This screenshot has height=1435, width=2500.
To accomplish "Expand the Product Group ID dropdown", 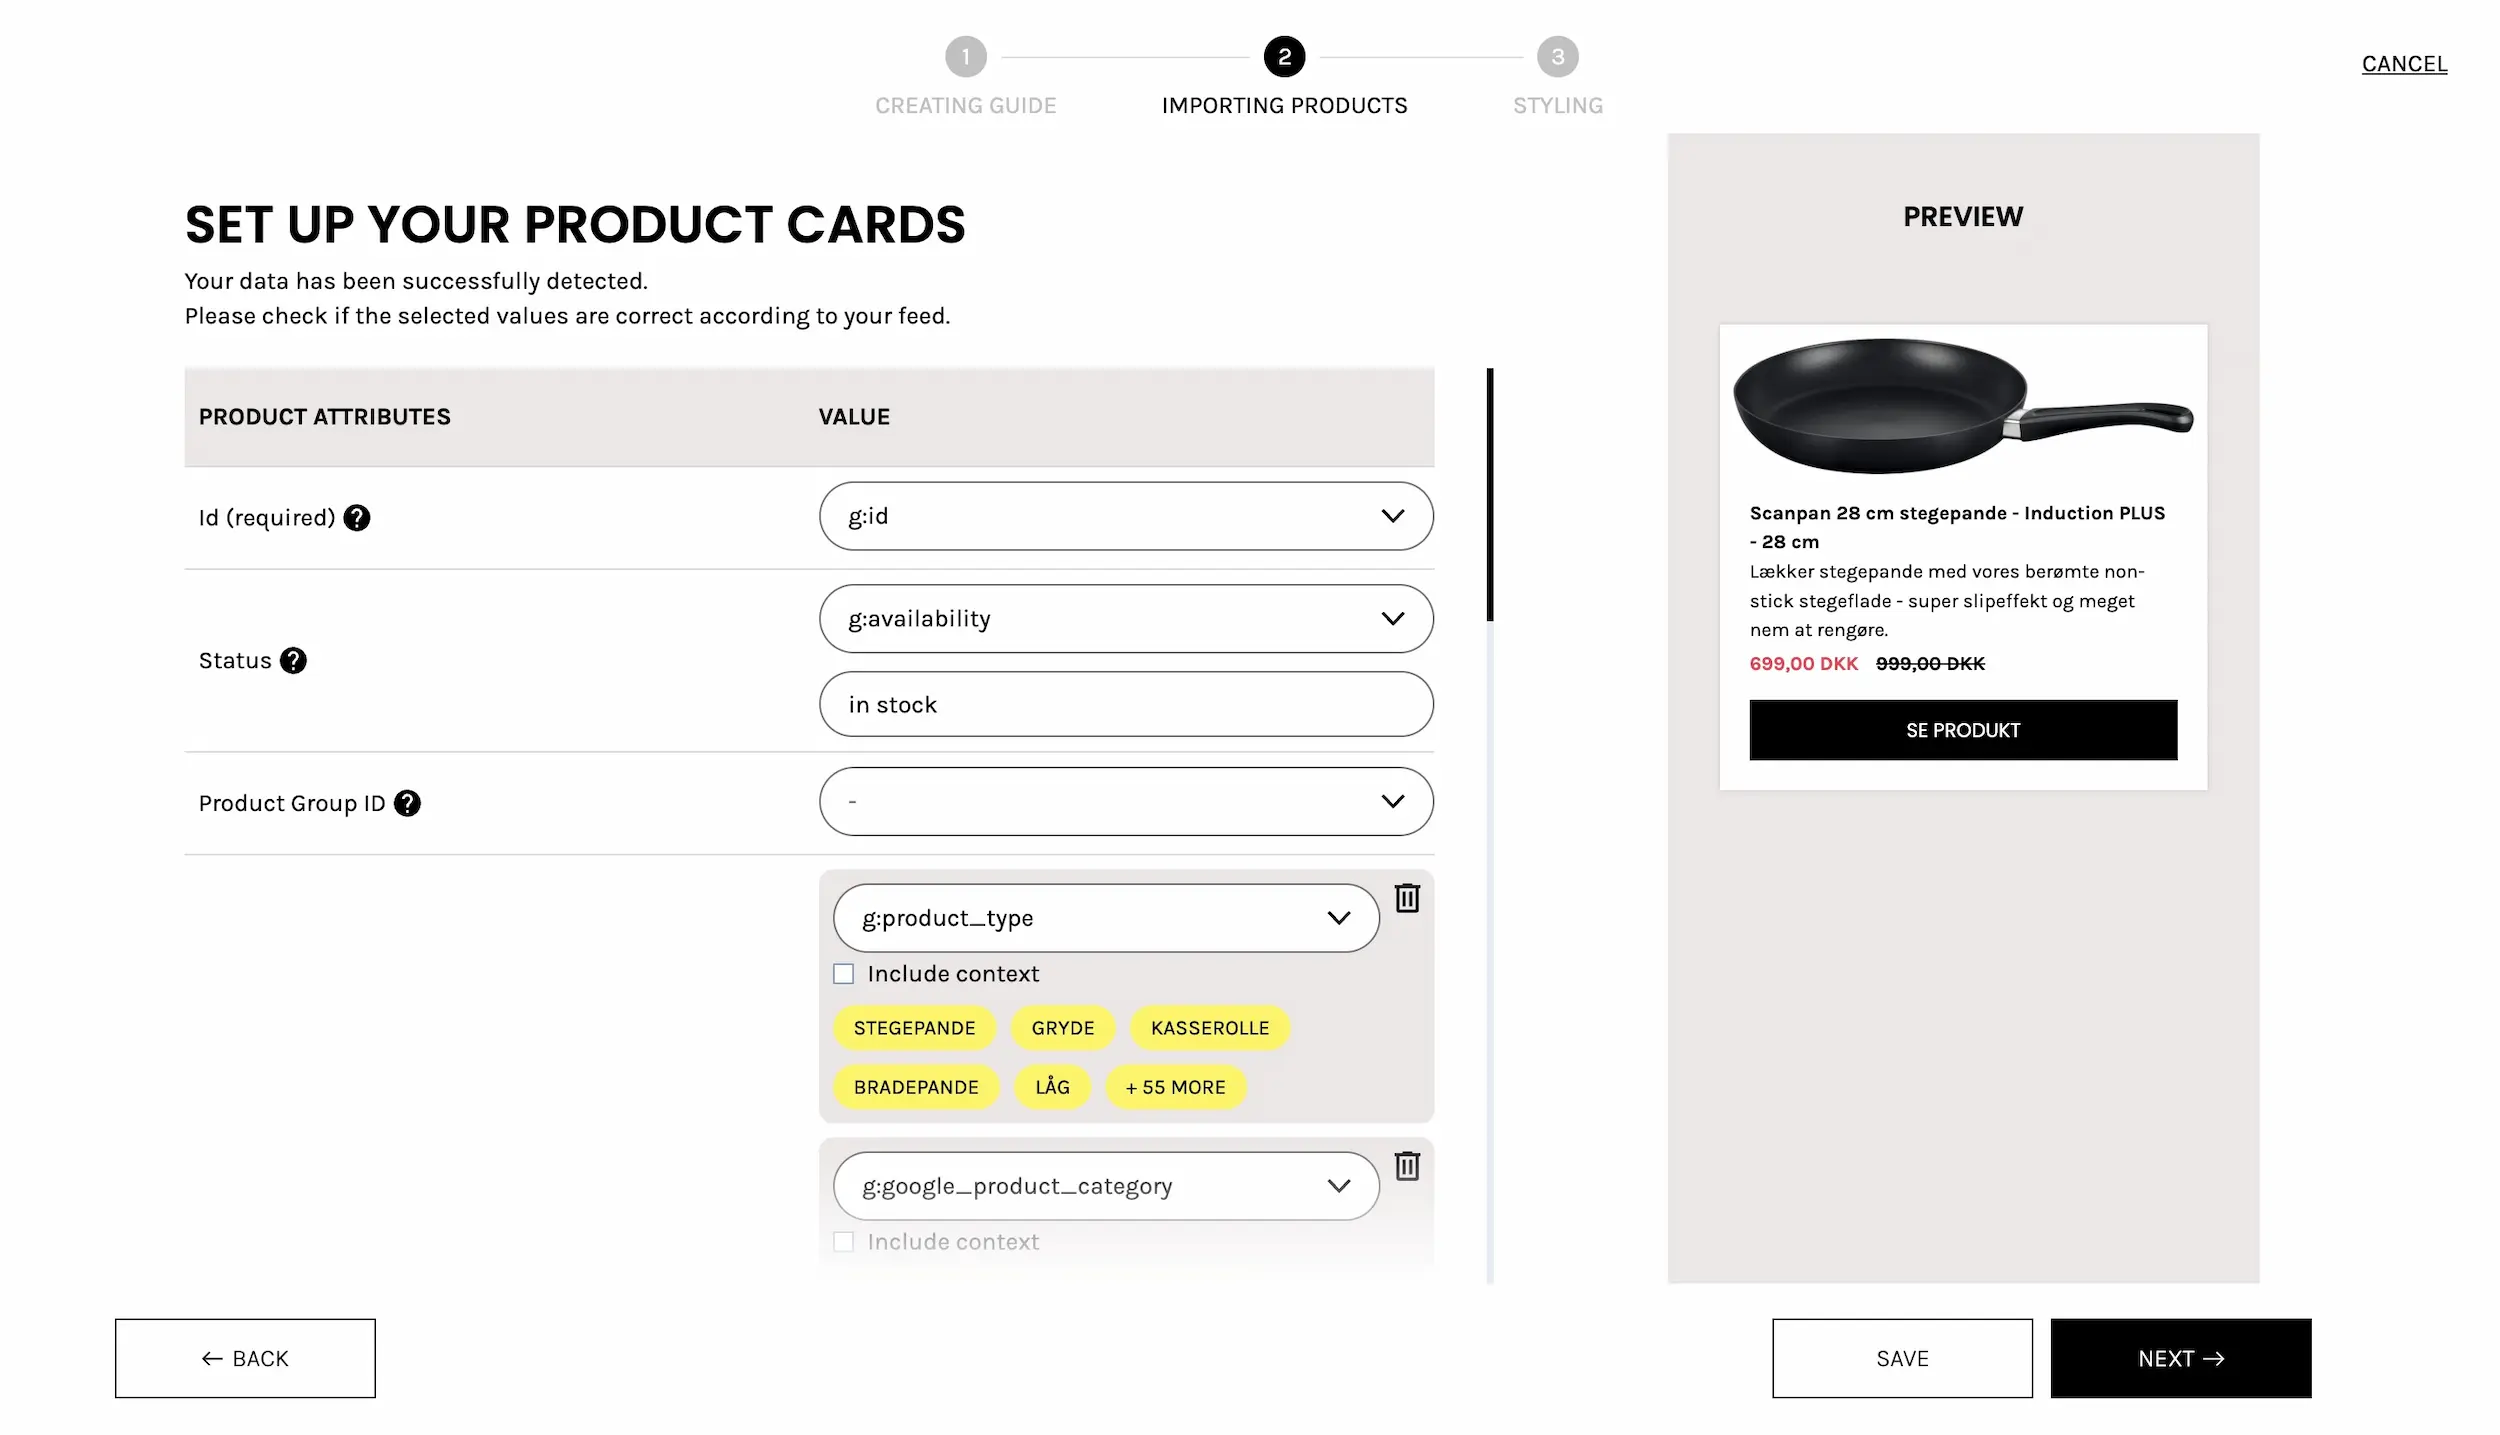I will 1125,802.
